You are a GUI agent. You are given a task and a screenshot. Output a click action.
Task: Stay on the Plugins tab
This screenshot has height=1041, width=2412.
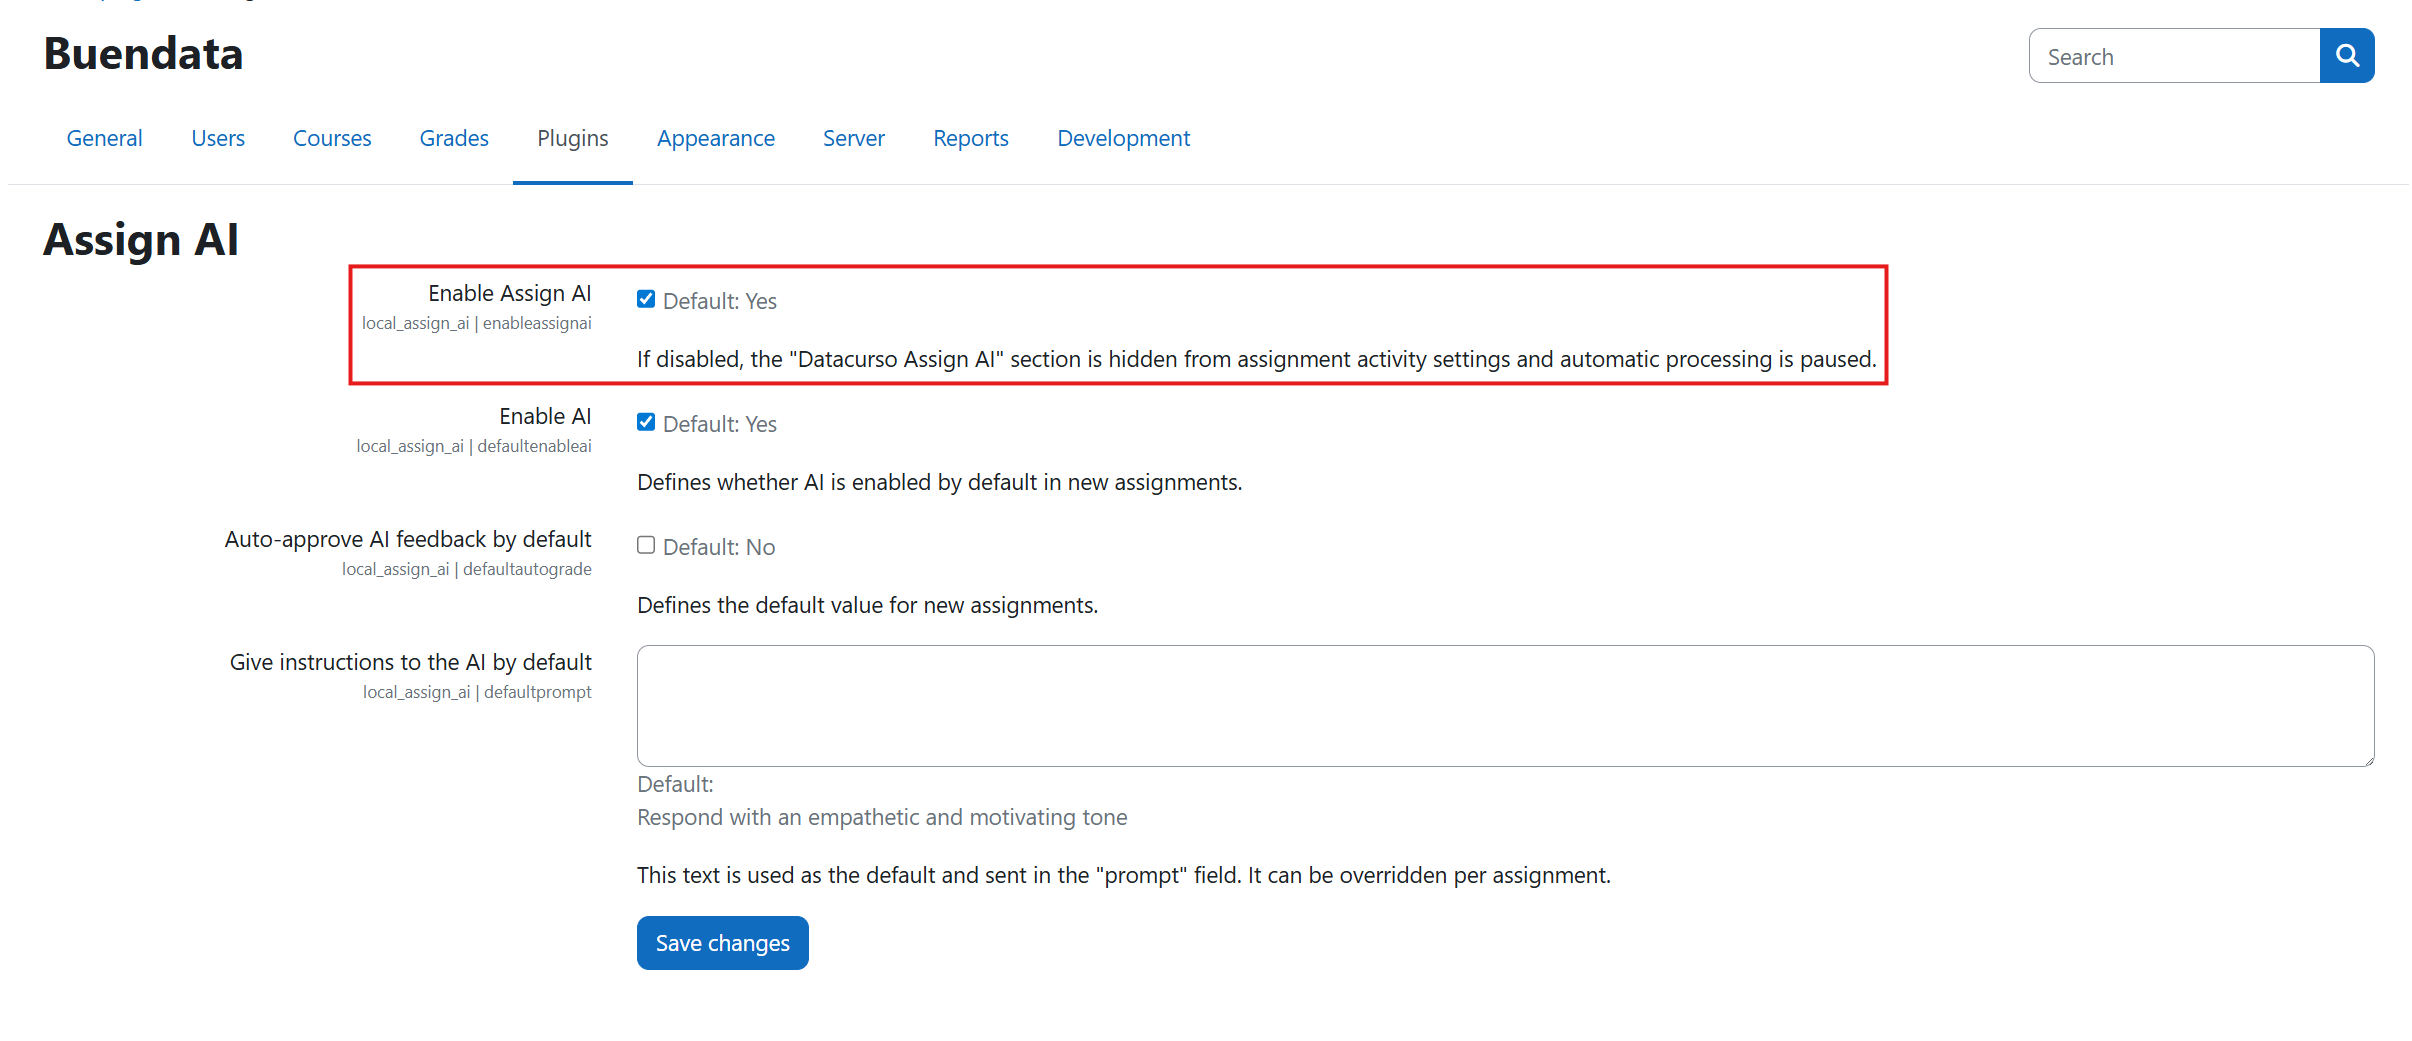(572, 138)
